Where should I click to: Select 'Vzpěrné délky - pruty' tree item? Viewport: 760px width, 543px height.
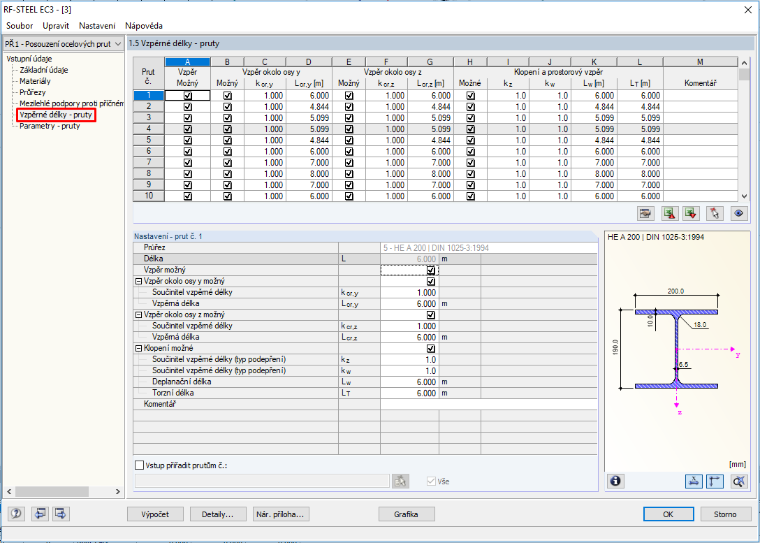(56, 115)
